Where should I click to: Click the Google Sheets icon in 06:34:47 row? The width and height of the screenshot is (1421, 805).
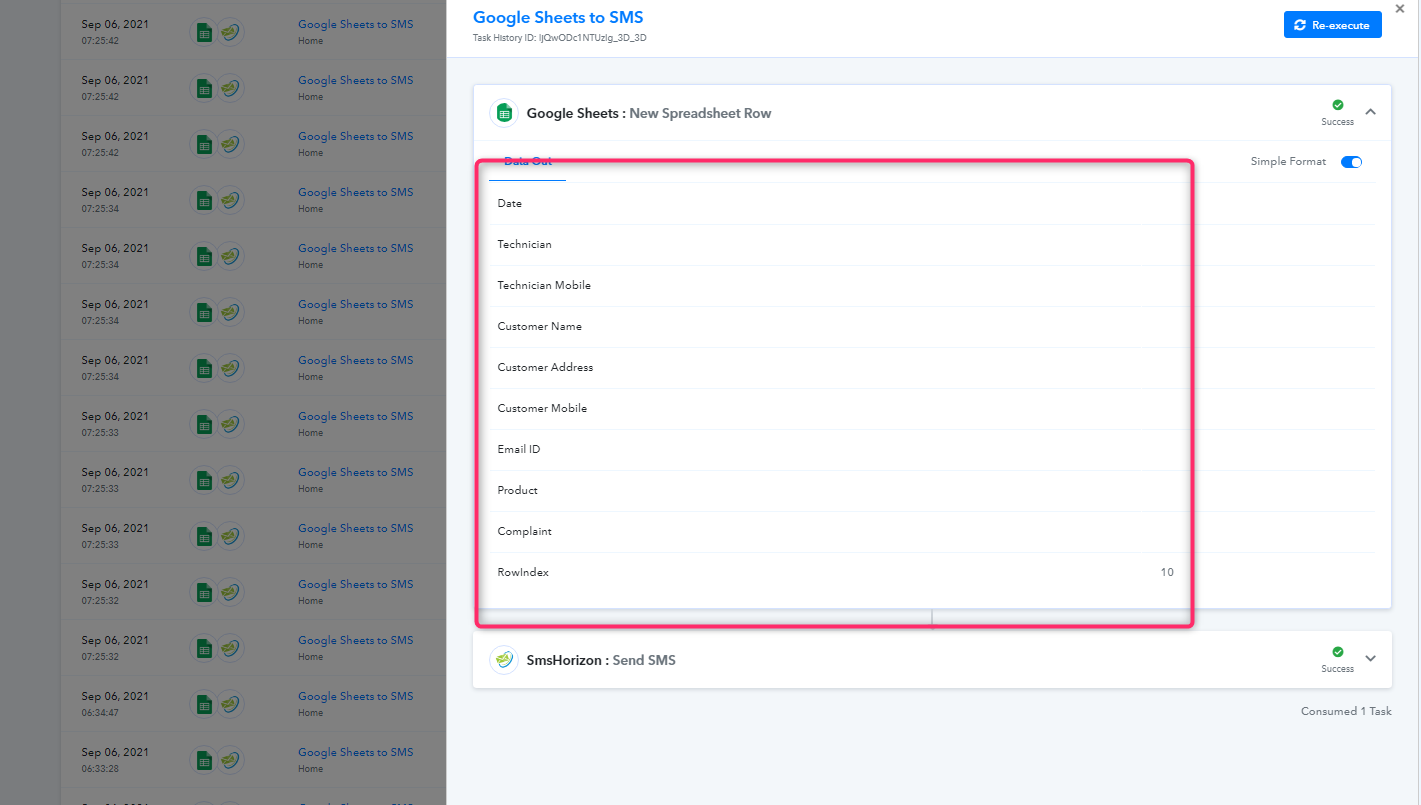click(204, 704)
